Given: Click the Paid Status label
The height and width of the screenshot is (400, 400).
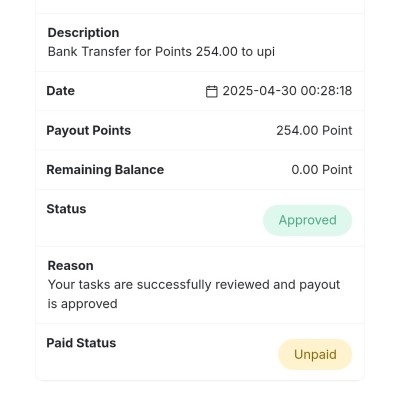Looking at the screenshot, I should click(x=81, y=343).
